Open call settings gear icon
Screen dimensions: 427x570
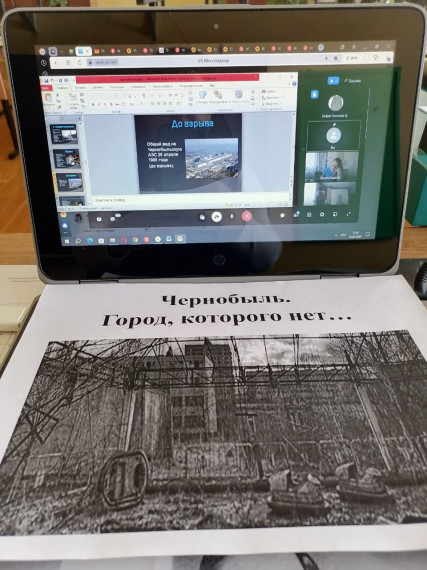322,214
